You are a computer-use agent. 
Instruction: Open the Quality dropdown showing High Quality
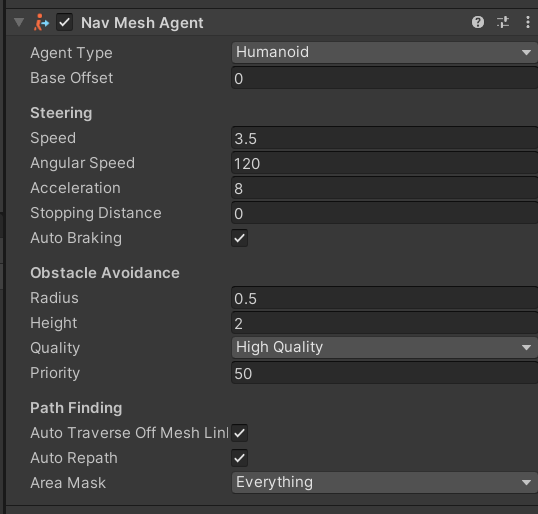(x=385, y=348)
